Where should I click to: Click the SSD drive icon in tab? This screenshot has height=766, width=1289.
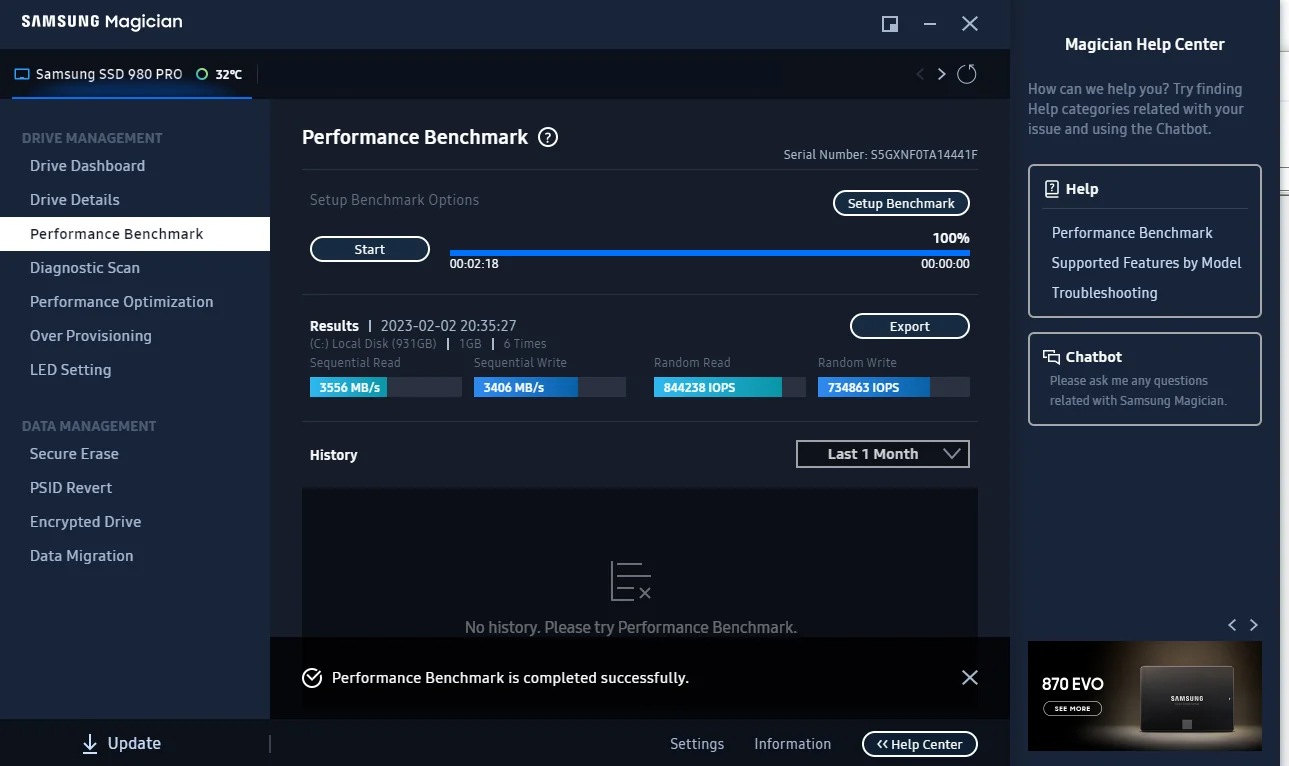coord(22,74)
